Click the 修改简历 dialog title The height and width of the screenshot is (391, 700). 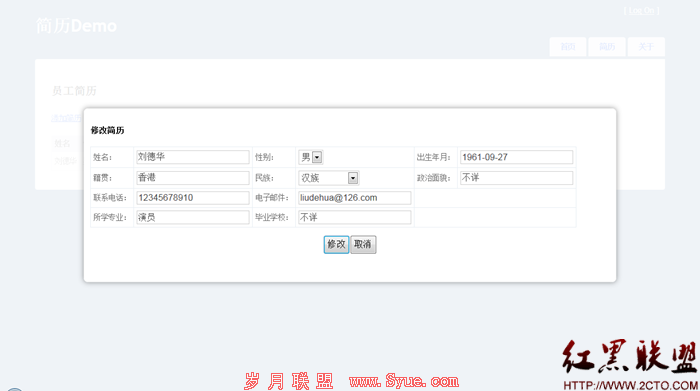pos(108,130)
